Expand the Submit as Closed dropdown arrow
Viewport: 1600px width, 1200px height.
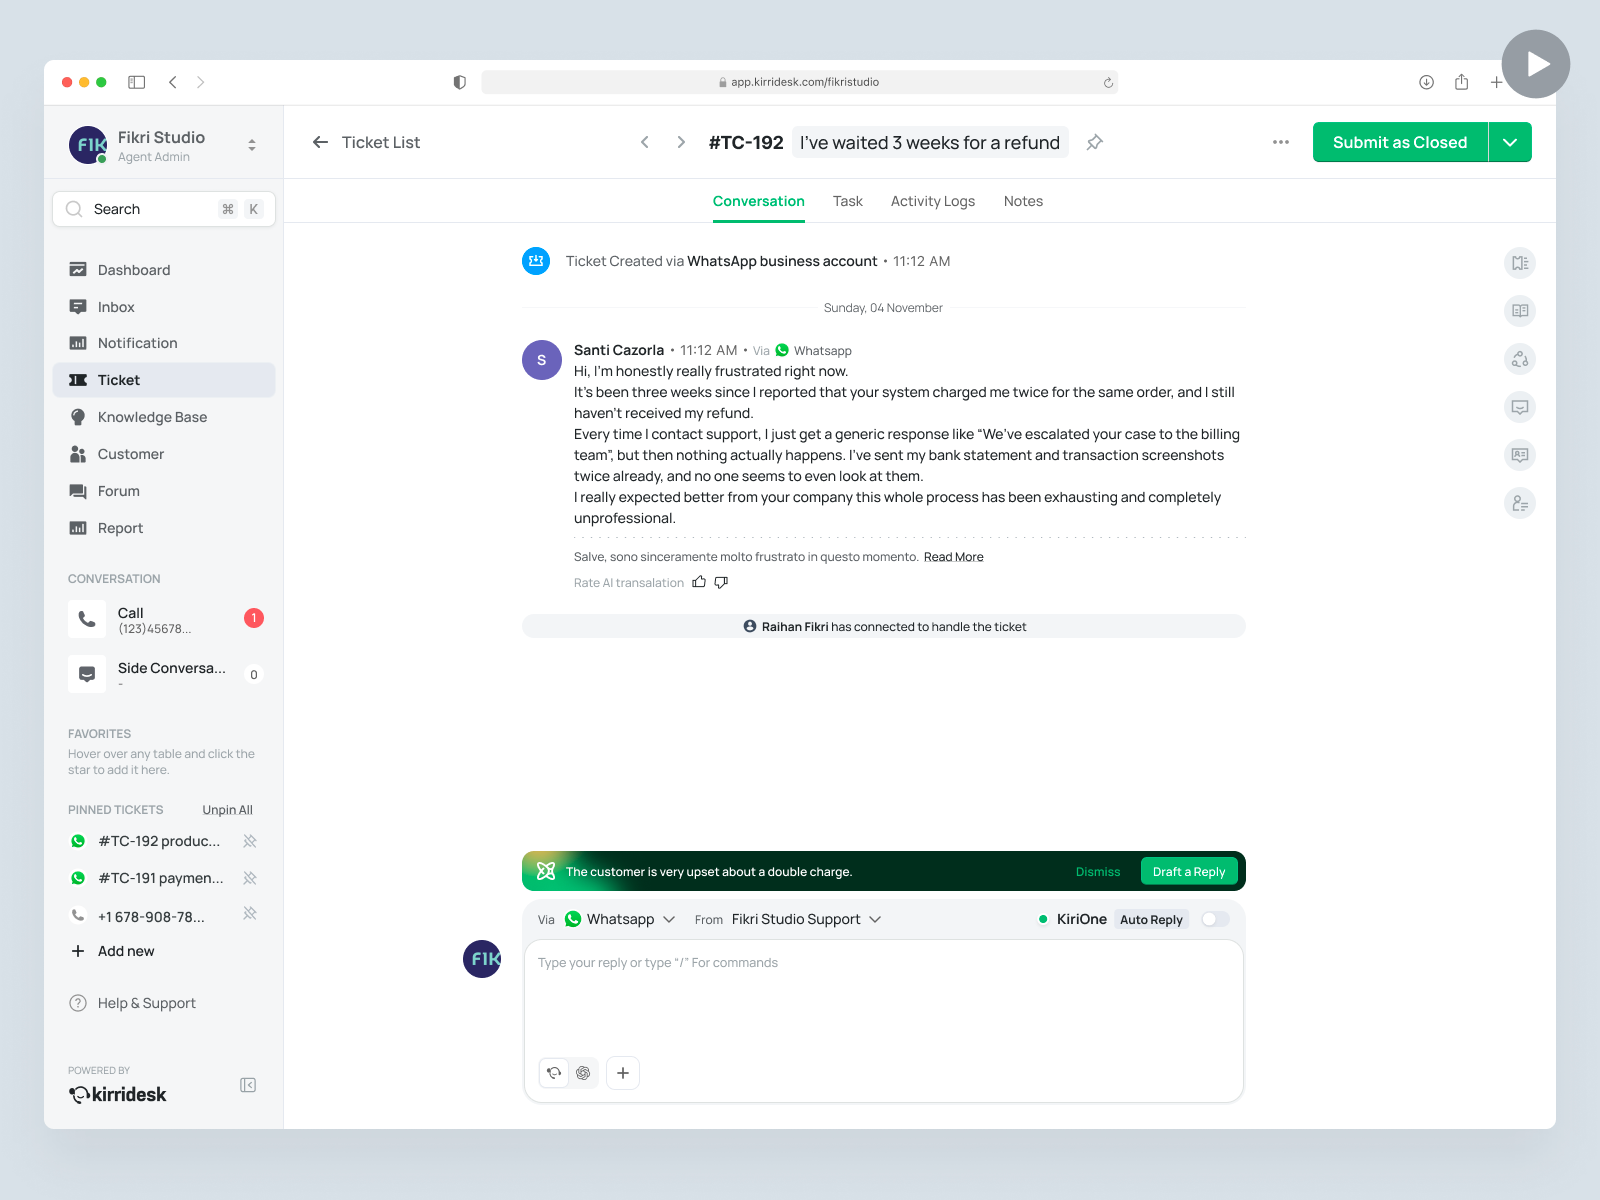click(x=1510, y=142)
